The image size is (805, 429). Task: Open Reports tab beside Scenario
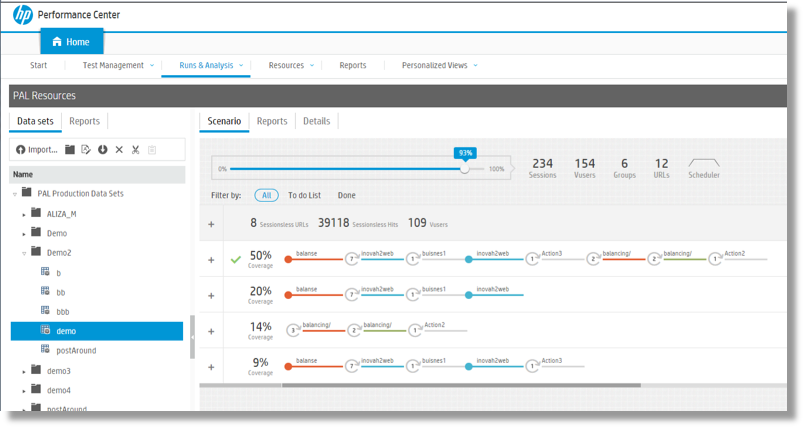point(272,121)
